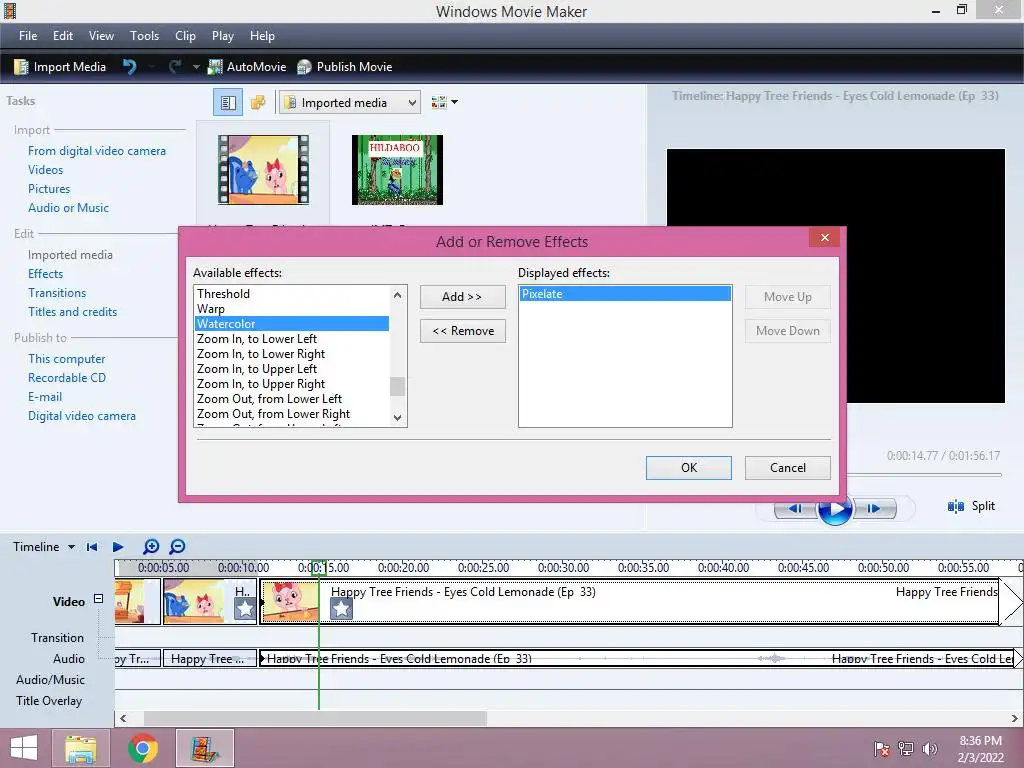1024x768 pixels.
Task: Open the Effects task link
Action: point(45,274)
